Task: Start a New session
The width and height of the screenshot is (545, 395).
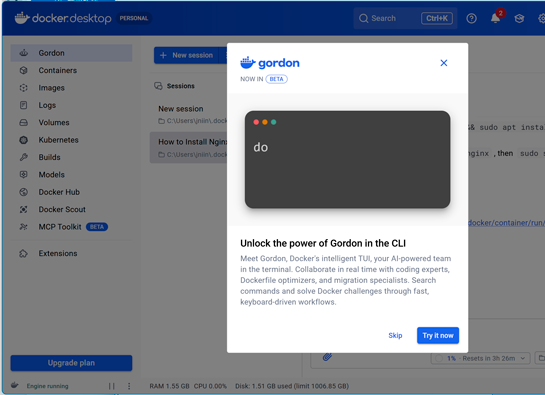Action: tap(186, 55)
